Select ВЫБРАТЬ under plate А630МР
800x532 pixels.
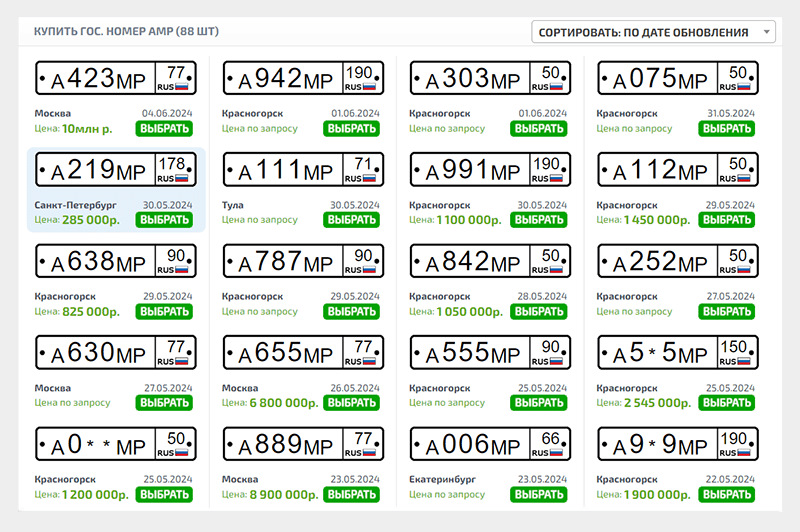[164, 403]
